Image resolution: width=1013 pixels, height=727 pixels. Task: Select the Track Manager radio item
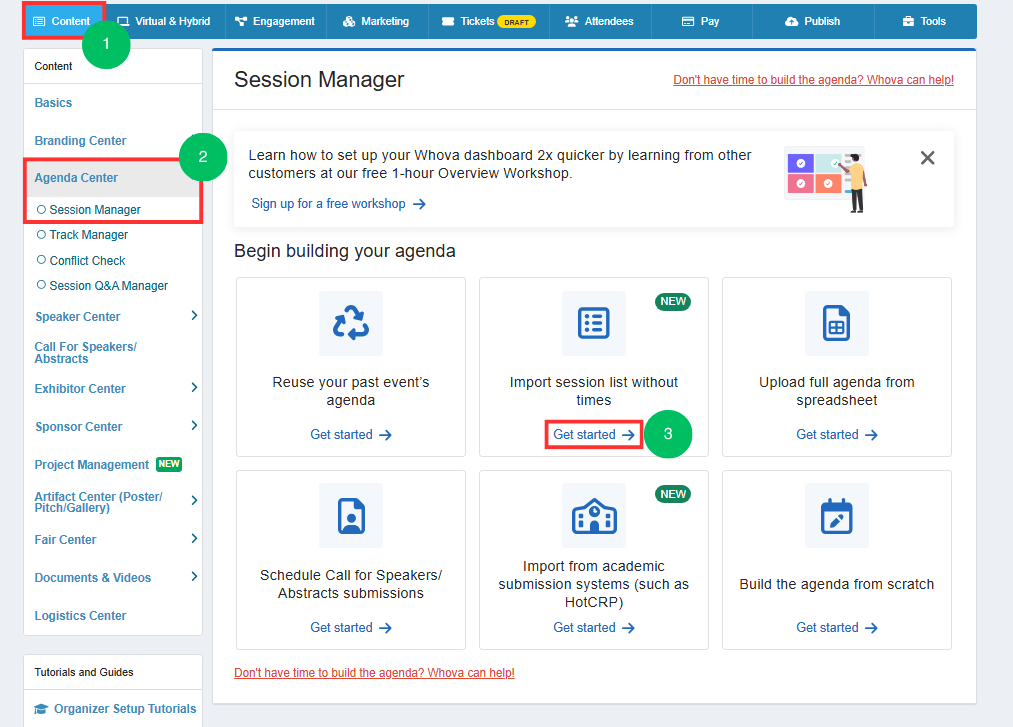[83, 235]
